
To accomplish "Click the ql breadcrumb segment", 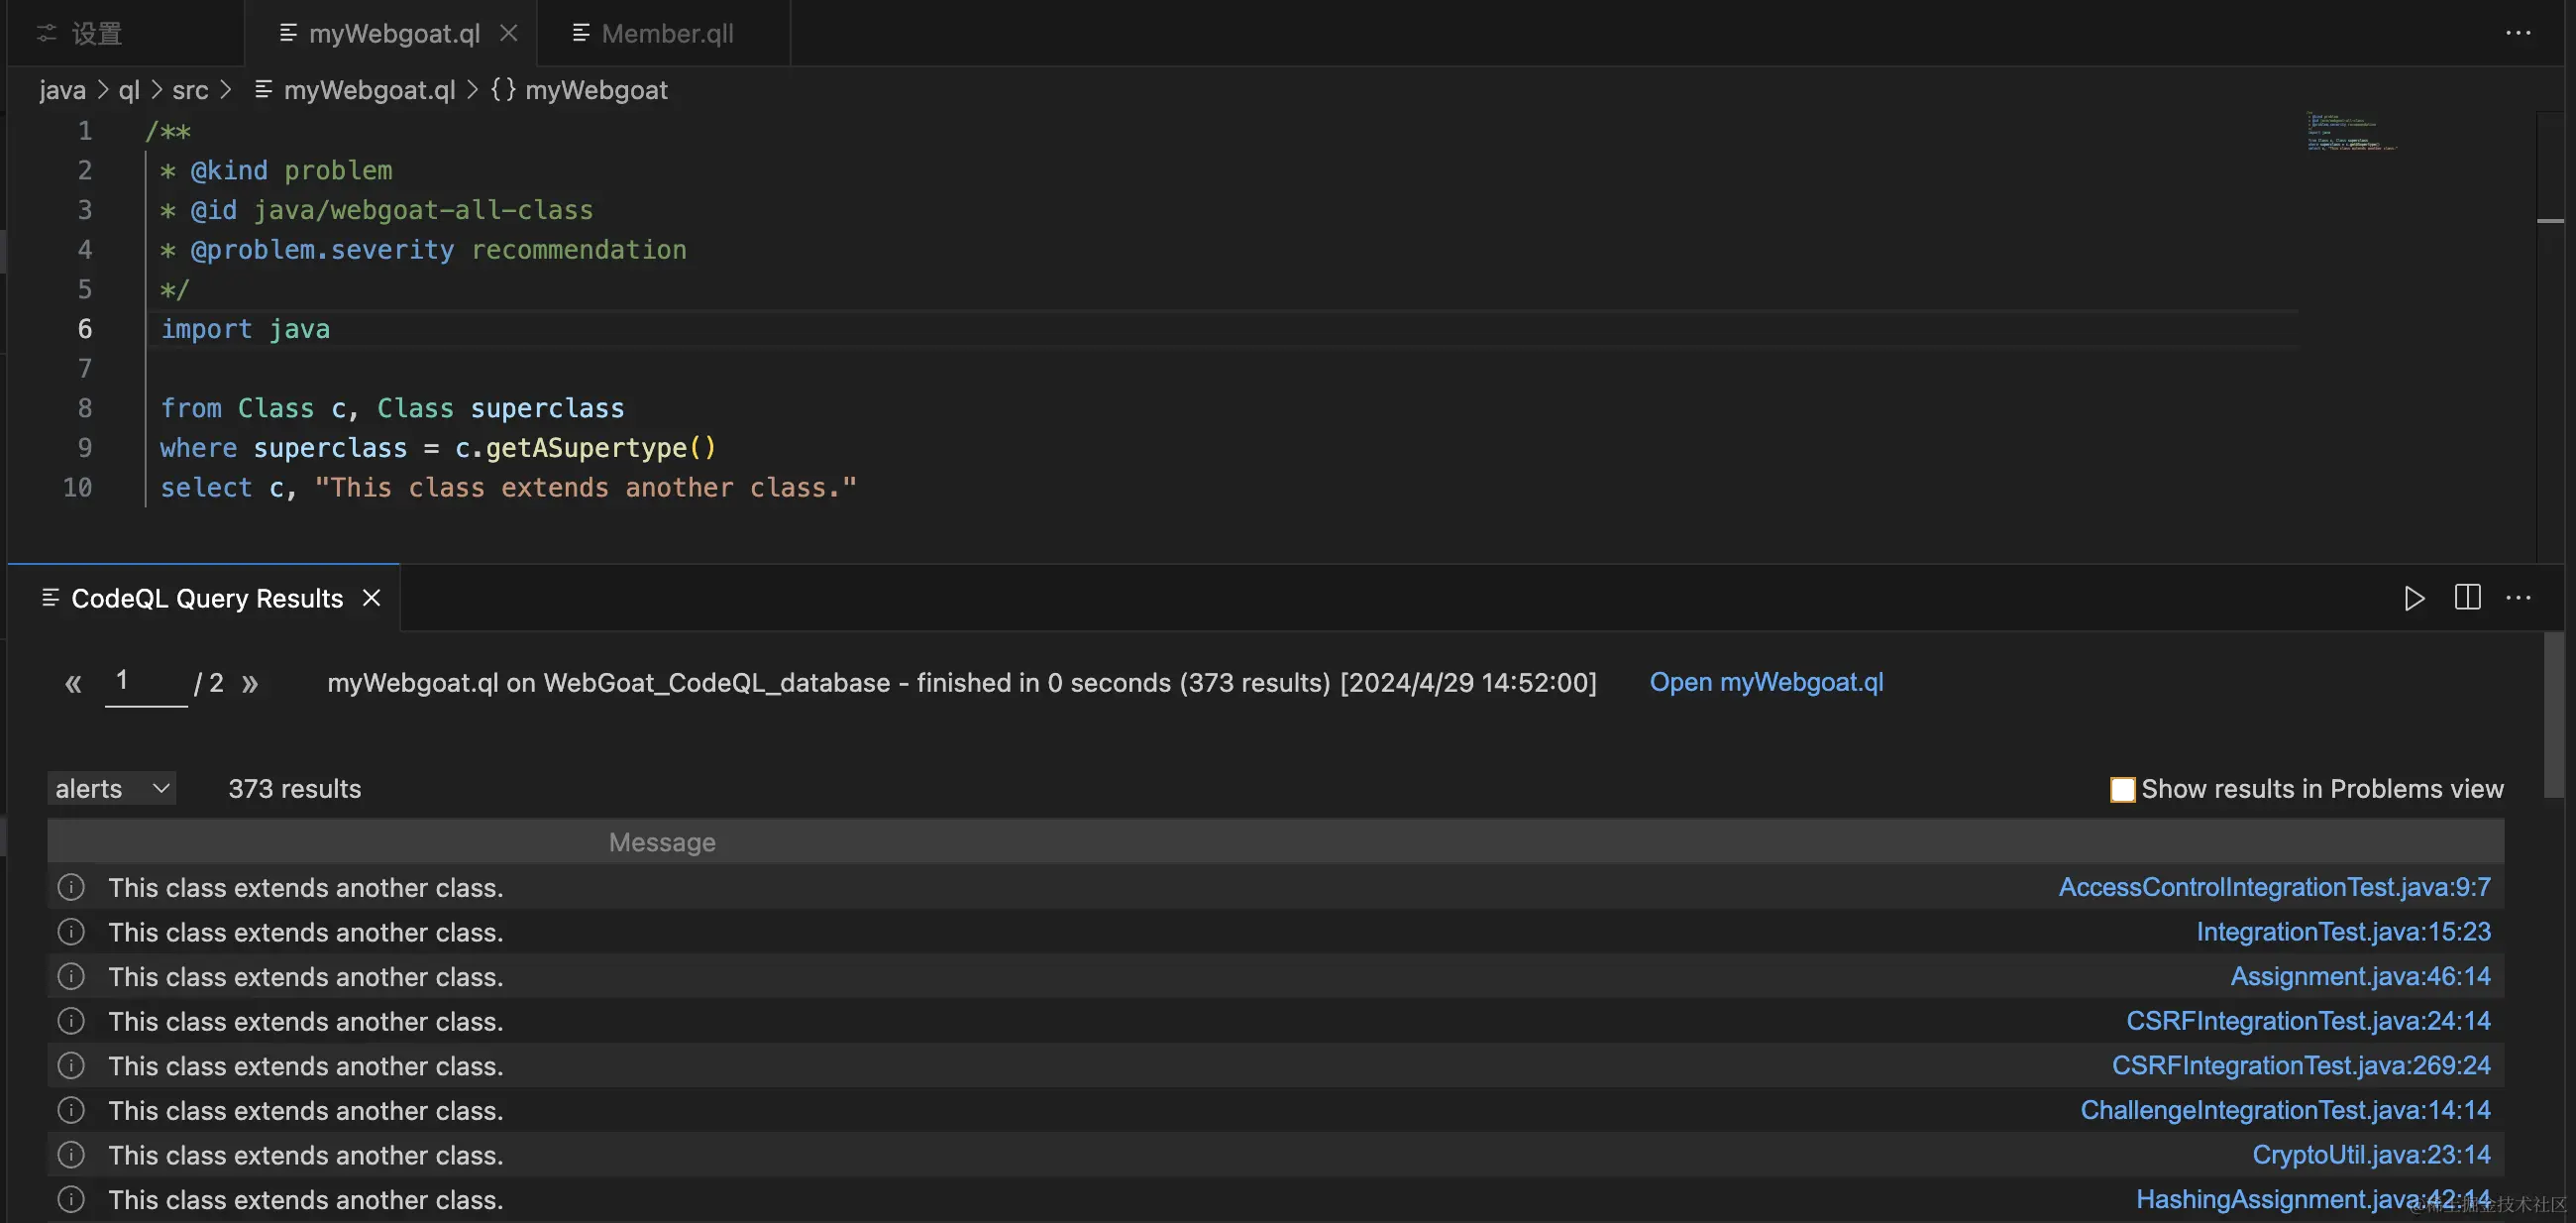I will [129, 90].
